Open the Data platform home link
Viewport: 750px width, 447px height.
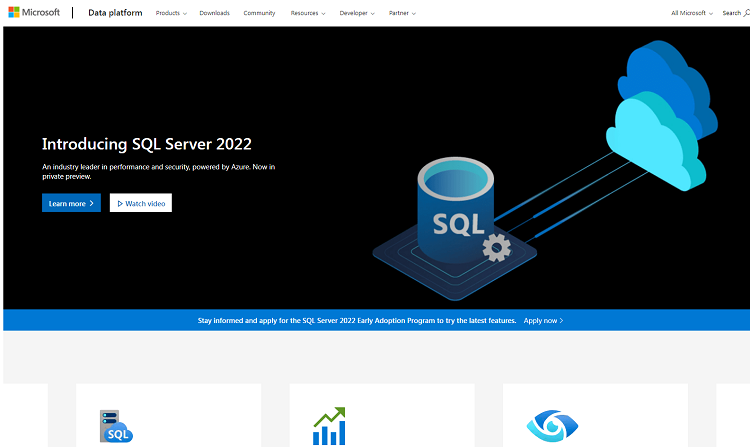pyautogui.click(x=115, y=13)
